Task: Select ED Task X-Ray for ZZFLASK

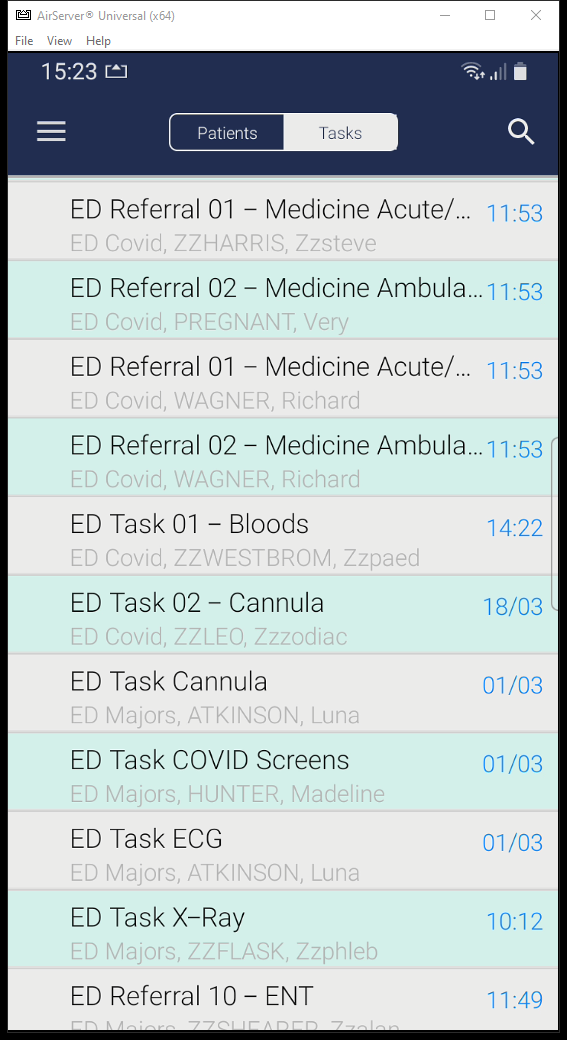Action: coord(283,930)
